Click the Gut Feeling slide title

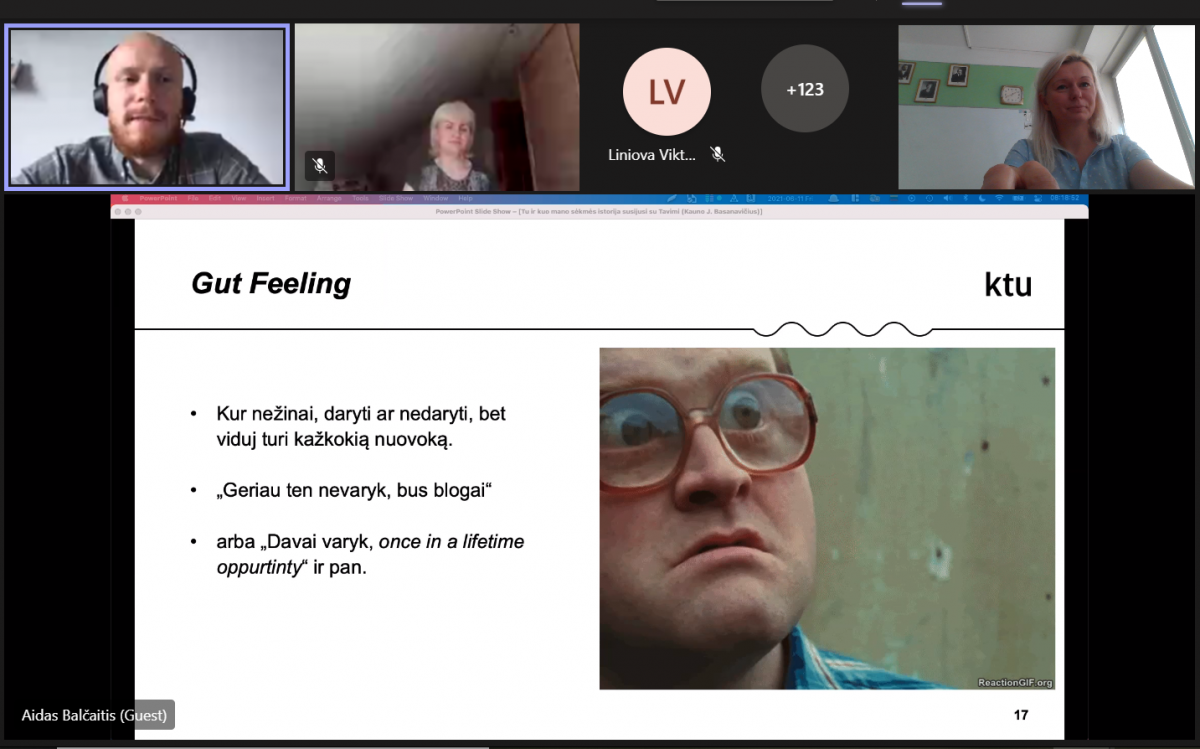[271, 284]
